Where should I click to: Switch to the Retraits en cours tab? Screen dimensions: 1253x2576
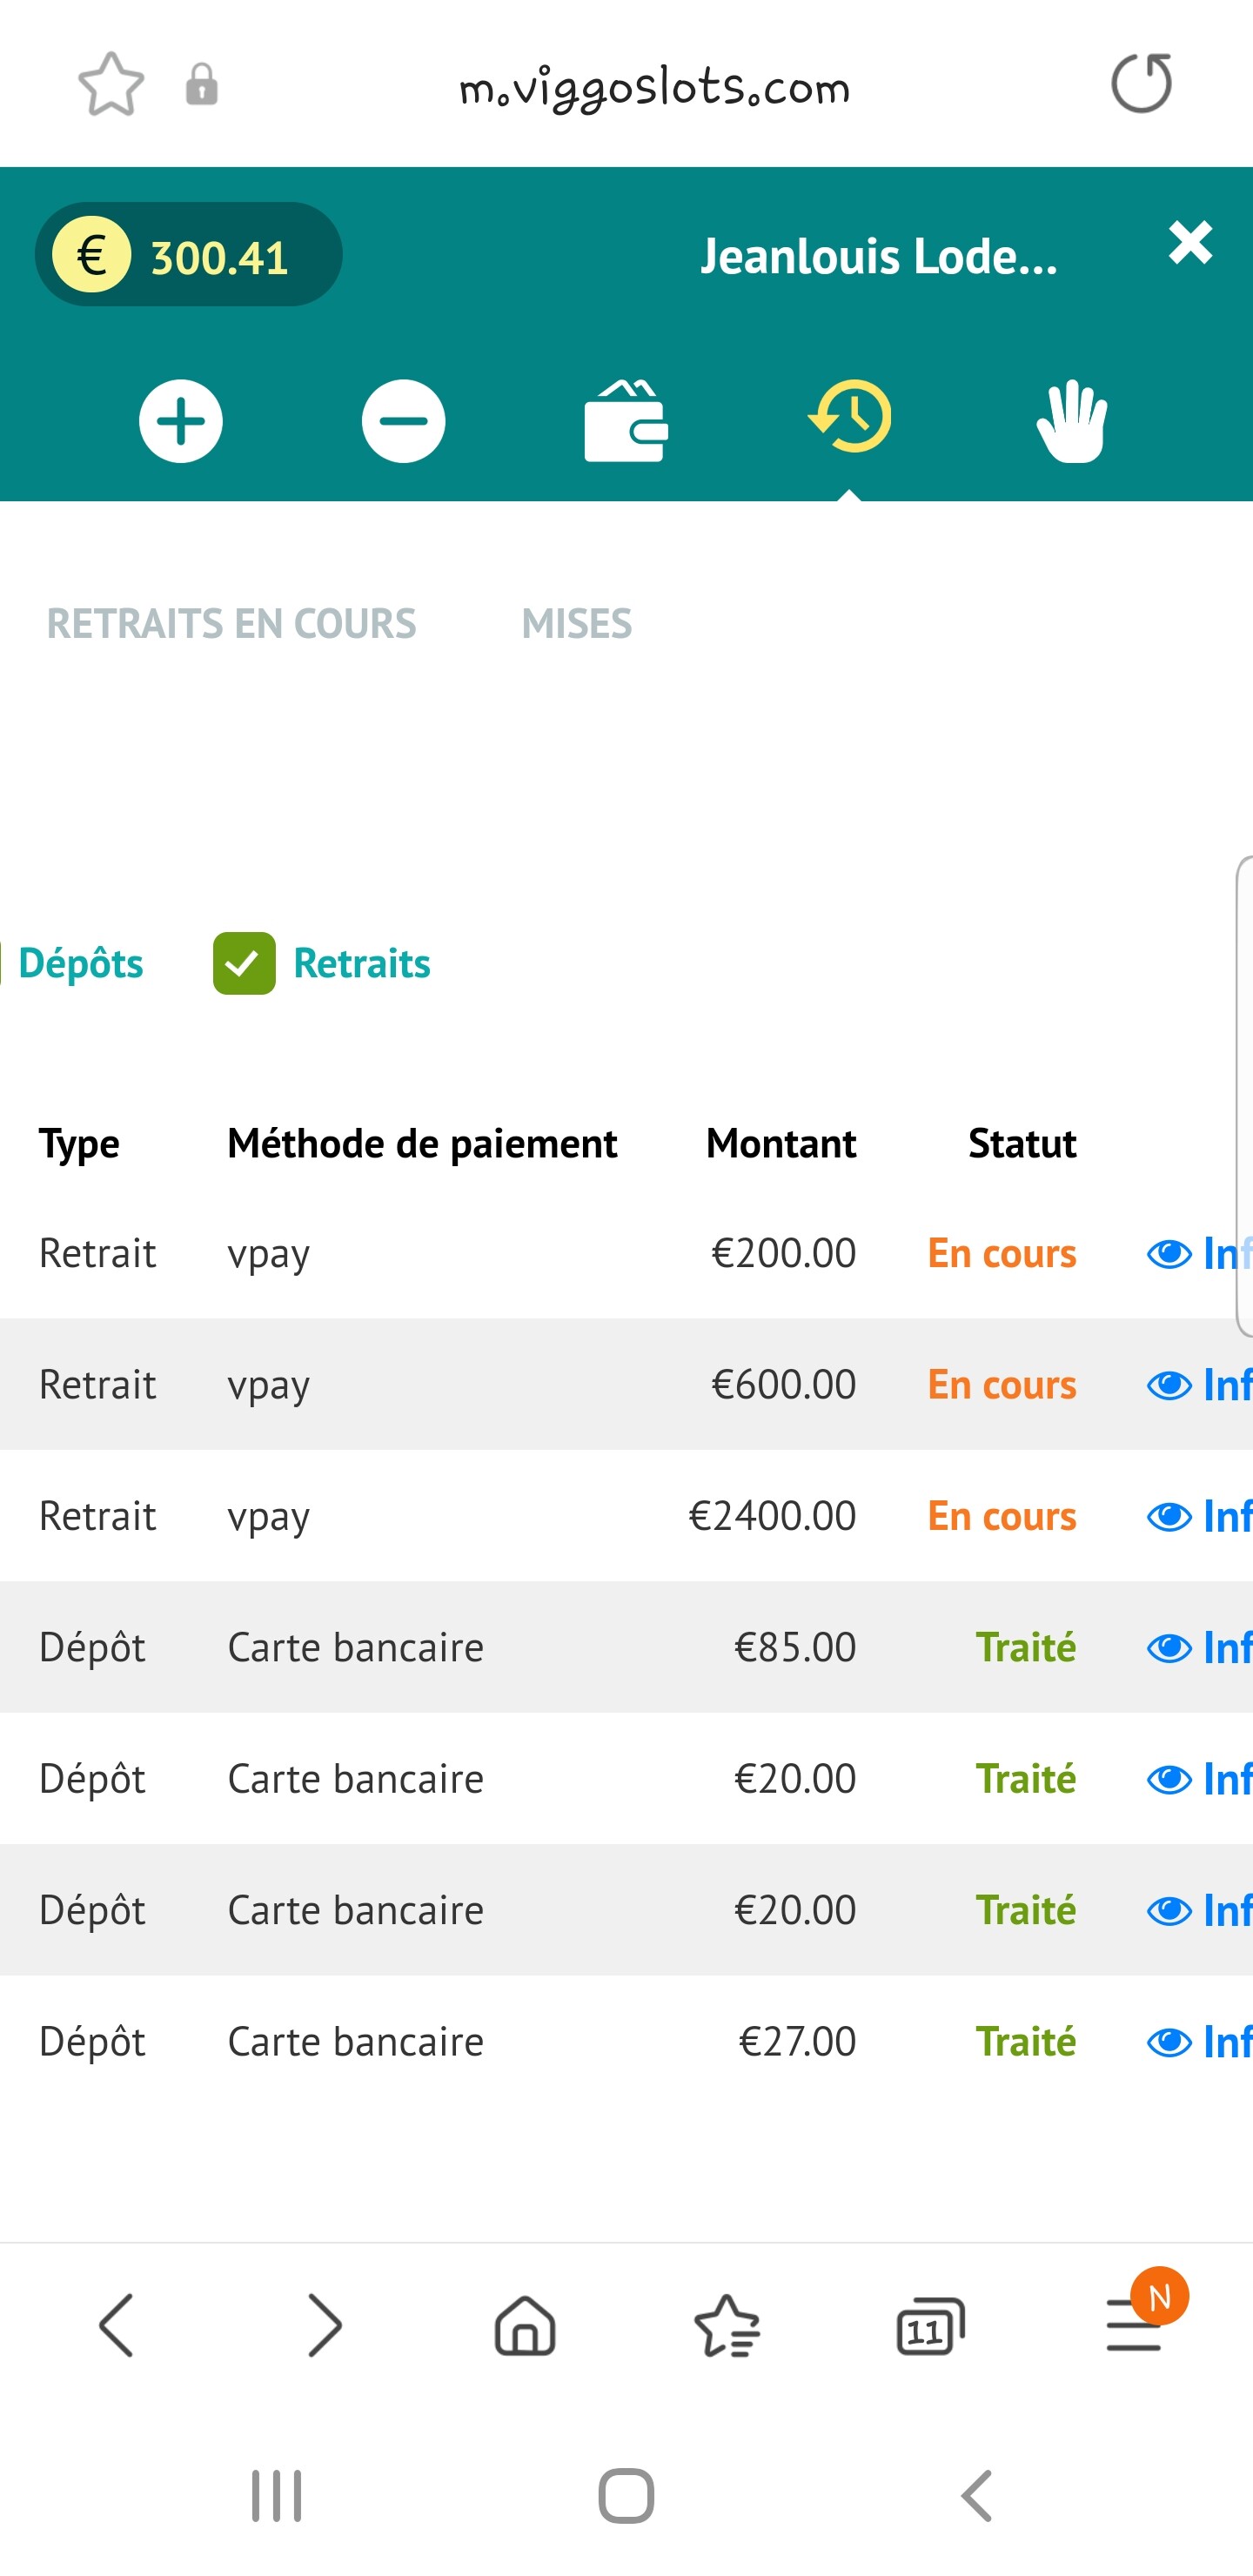[231, 624]
